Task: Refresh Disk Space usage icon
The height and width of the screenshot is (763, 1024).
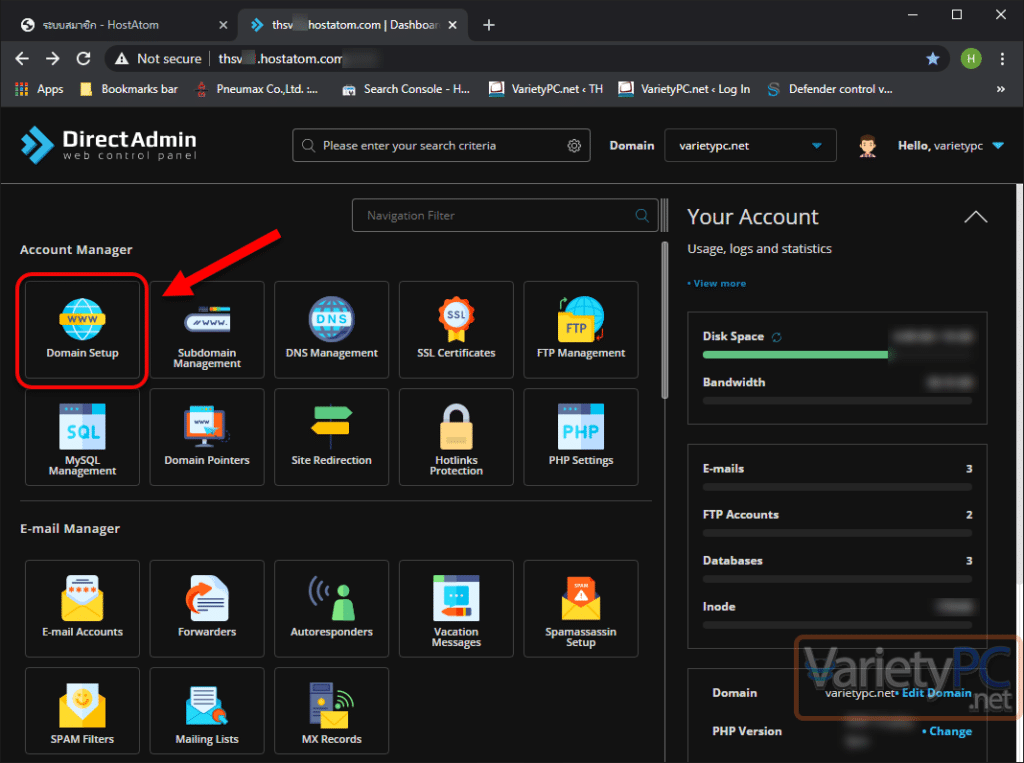Action: tap(776, 337)
